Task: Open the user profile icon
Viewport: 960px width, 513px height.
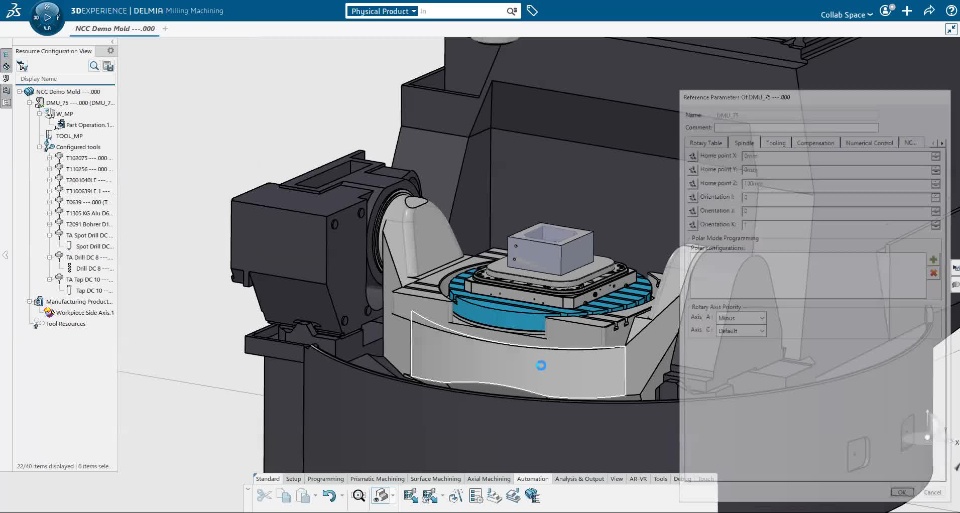Action: pyautogui.click(x=886, y=11)
